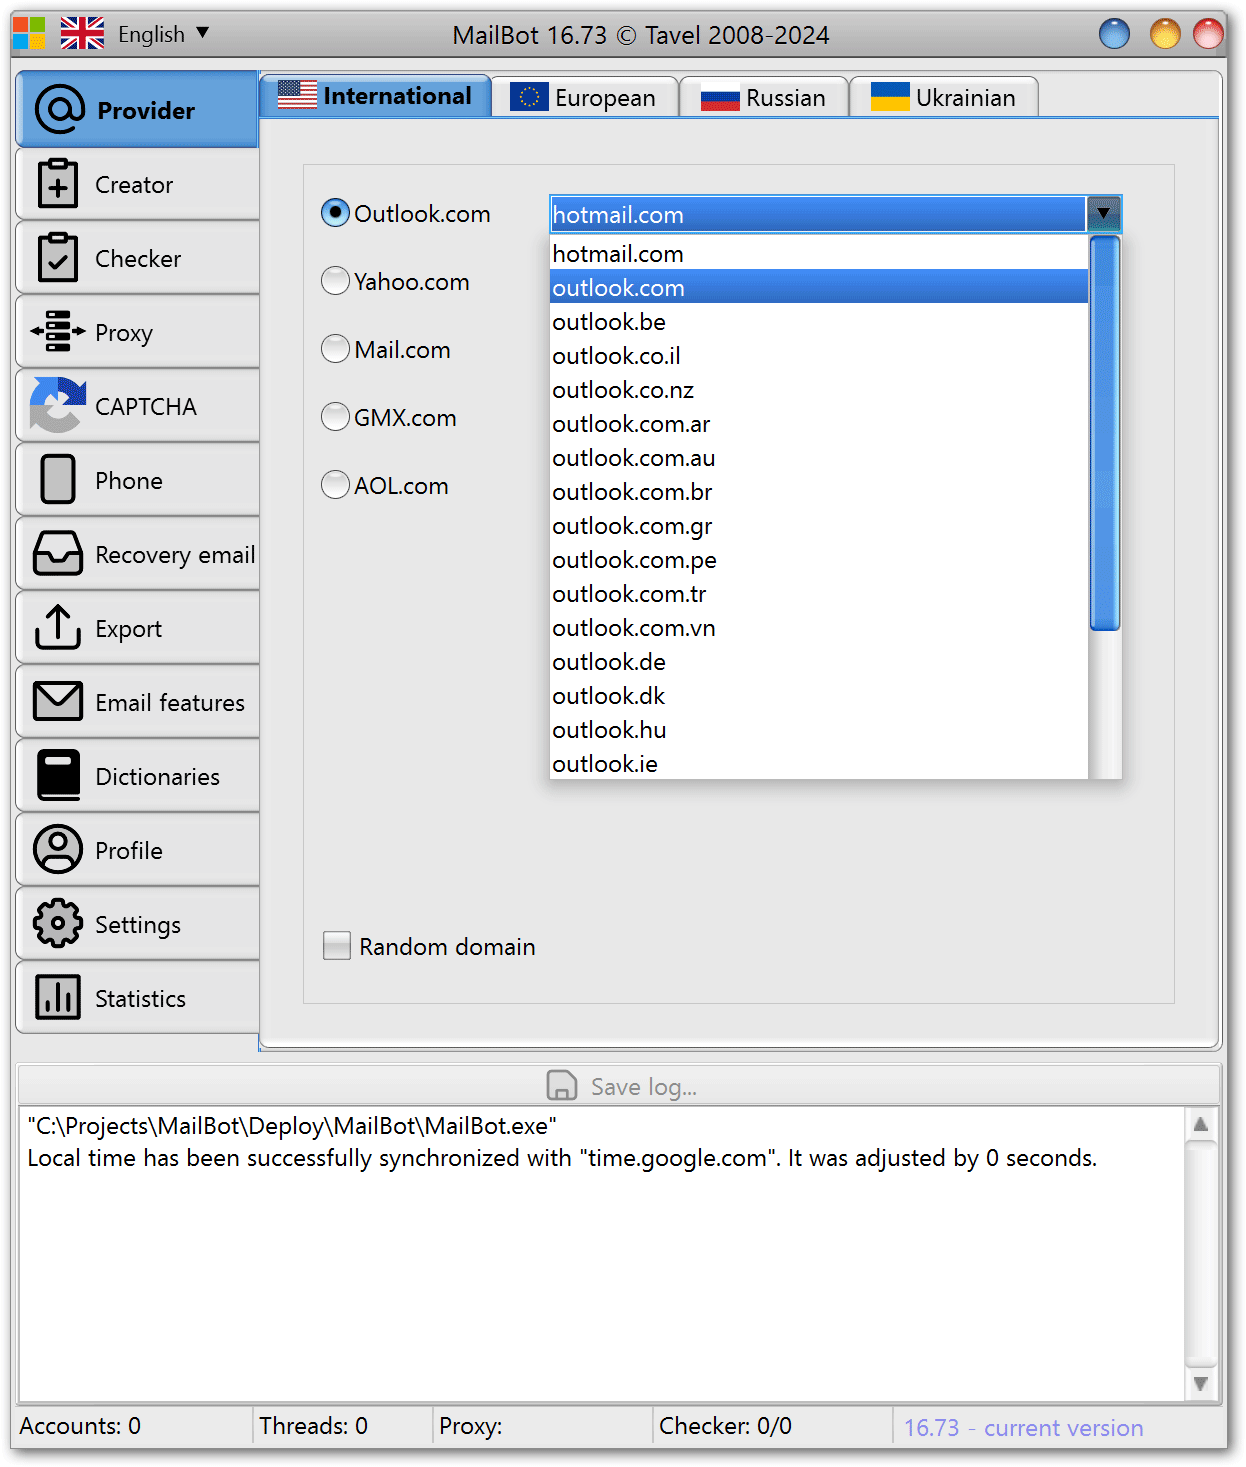Click the Russian flag icon
This screenshot has height=1467, width=1246.
[x=720, y=98]
